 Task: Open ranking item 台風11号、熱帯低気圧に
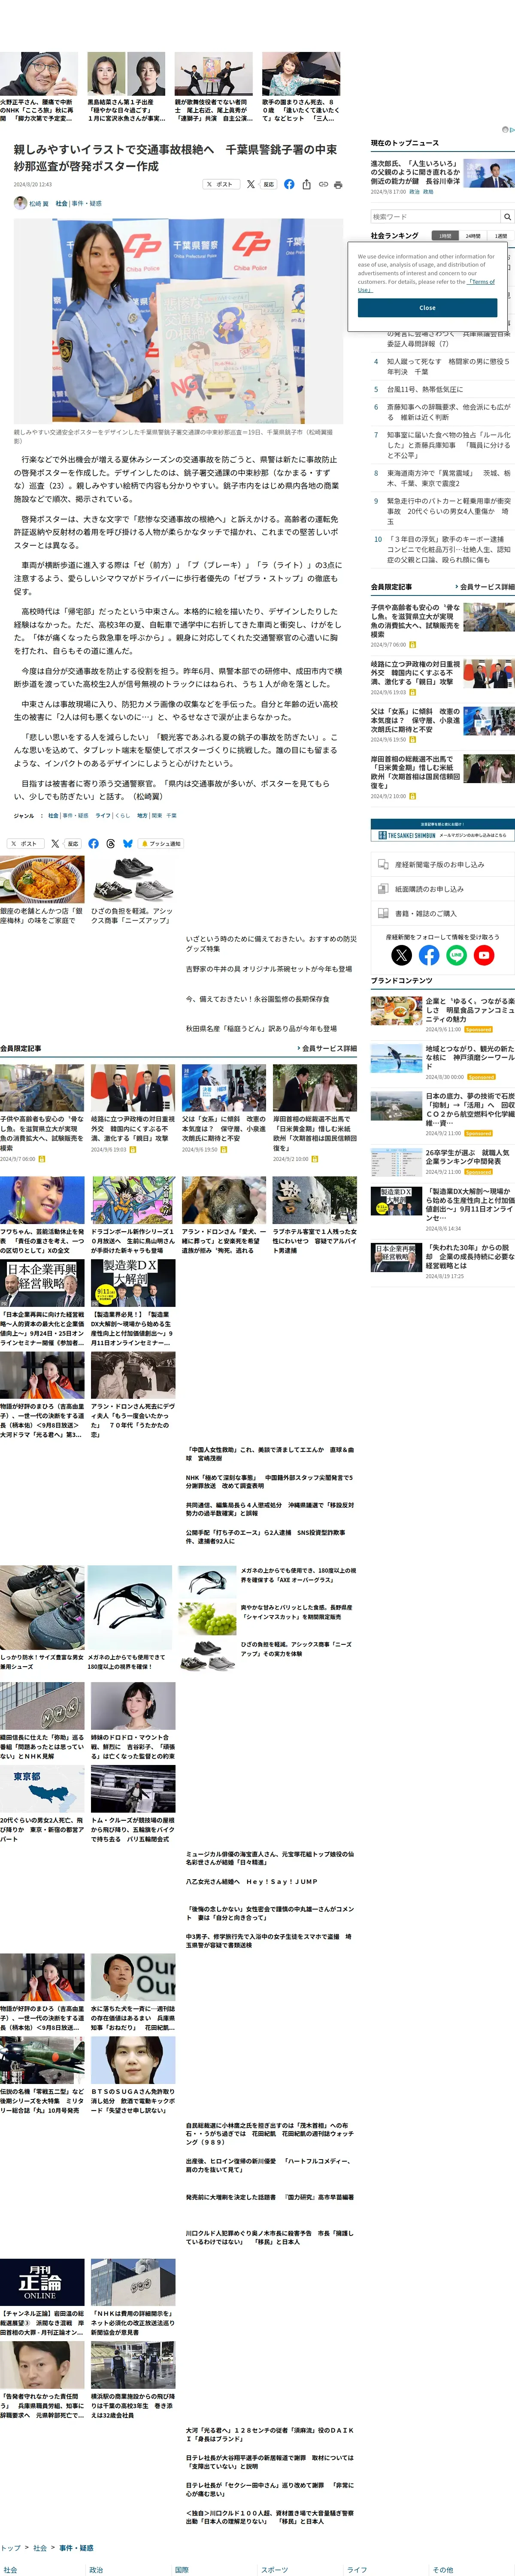tap(425, 389)
